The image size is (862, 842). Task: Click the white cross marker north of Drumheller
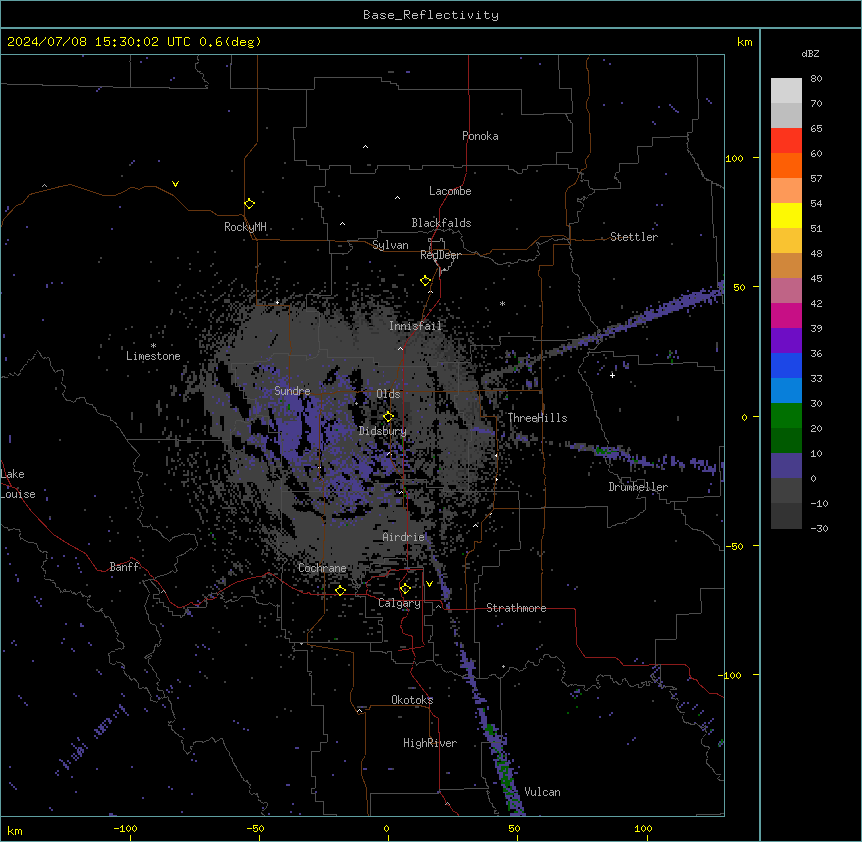pos(612,375)
